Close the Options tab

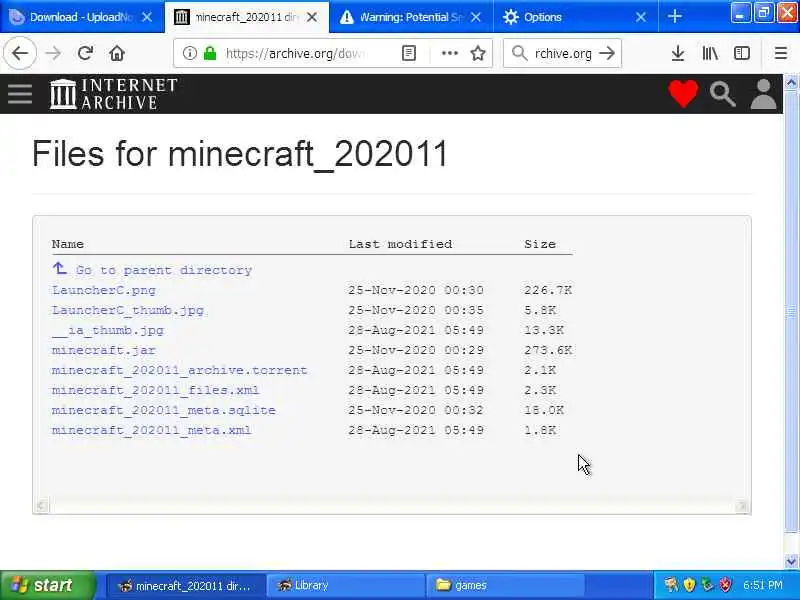[x=641, y=17]
